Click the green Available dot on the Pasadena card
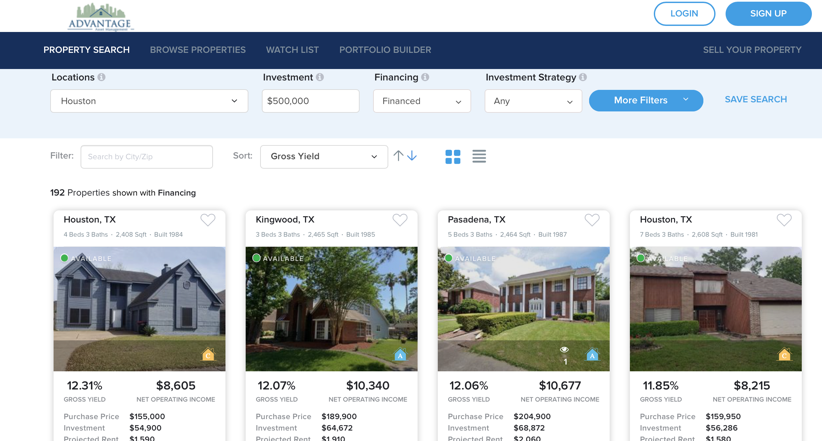 (449, 258)
